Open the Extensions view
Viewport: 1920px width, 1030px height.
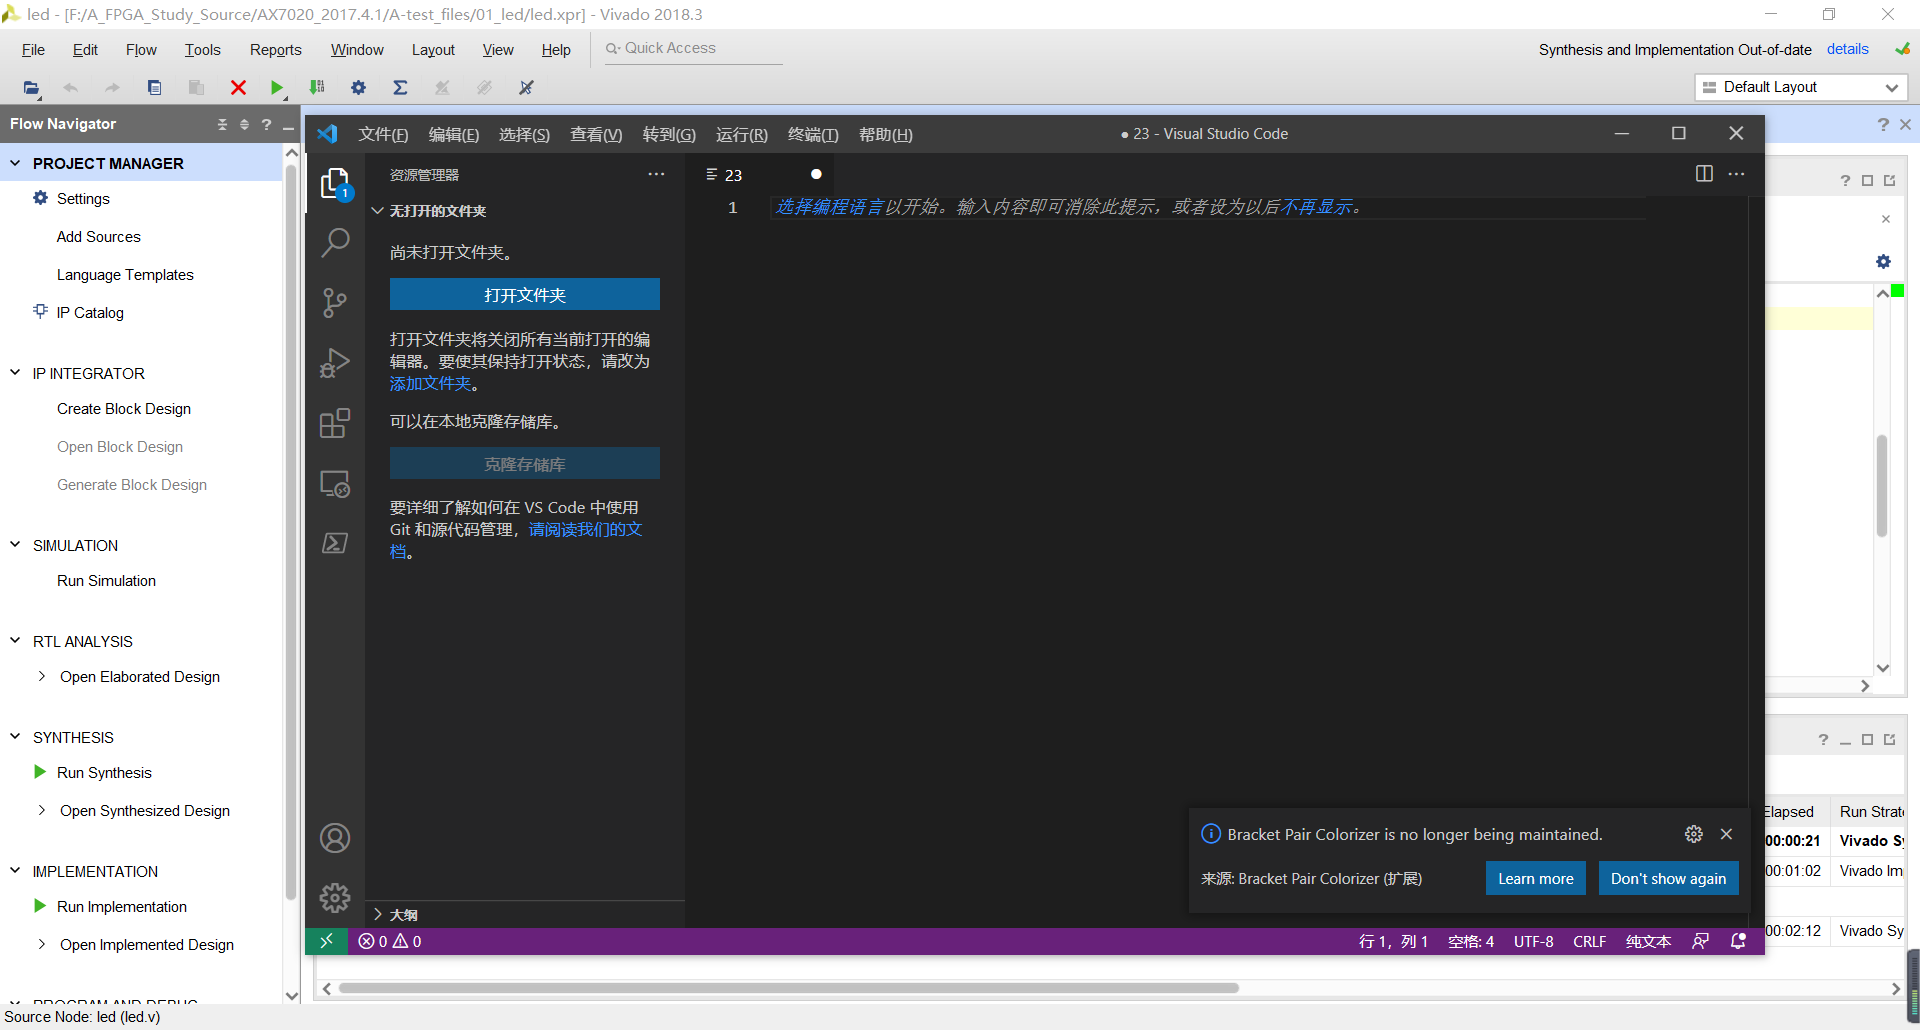click(334, 423)
